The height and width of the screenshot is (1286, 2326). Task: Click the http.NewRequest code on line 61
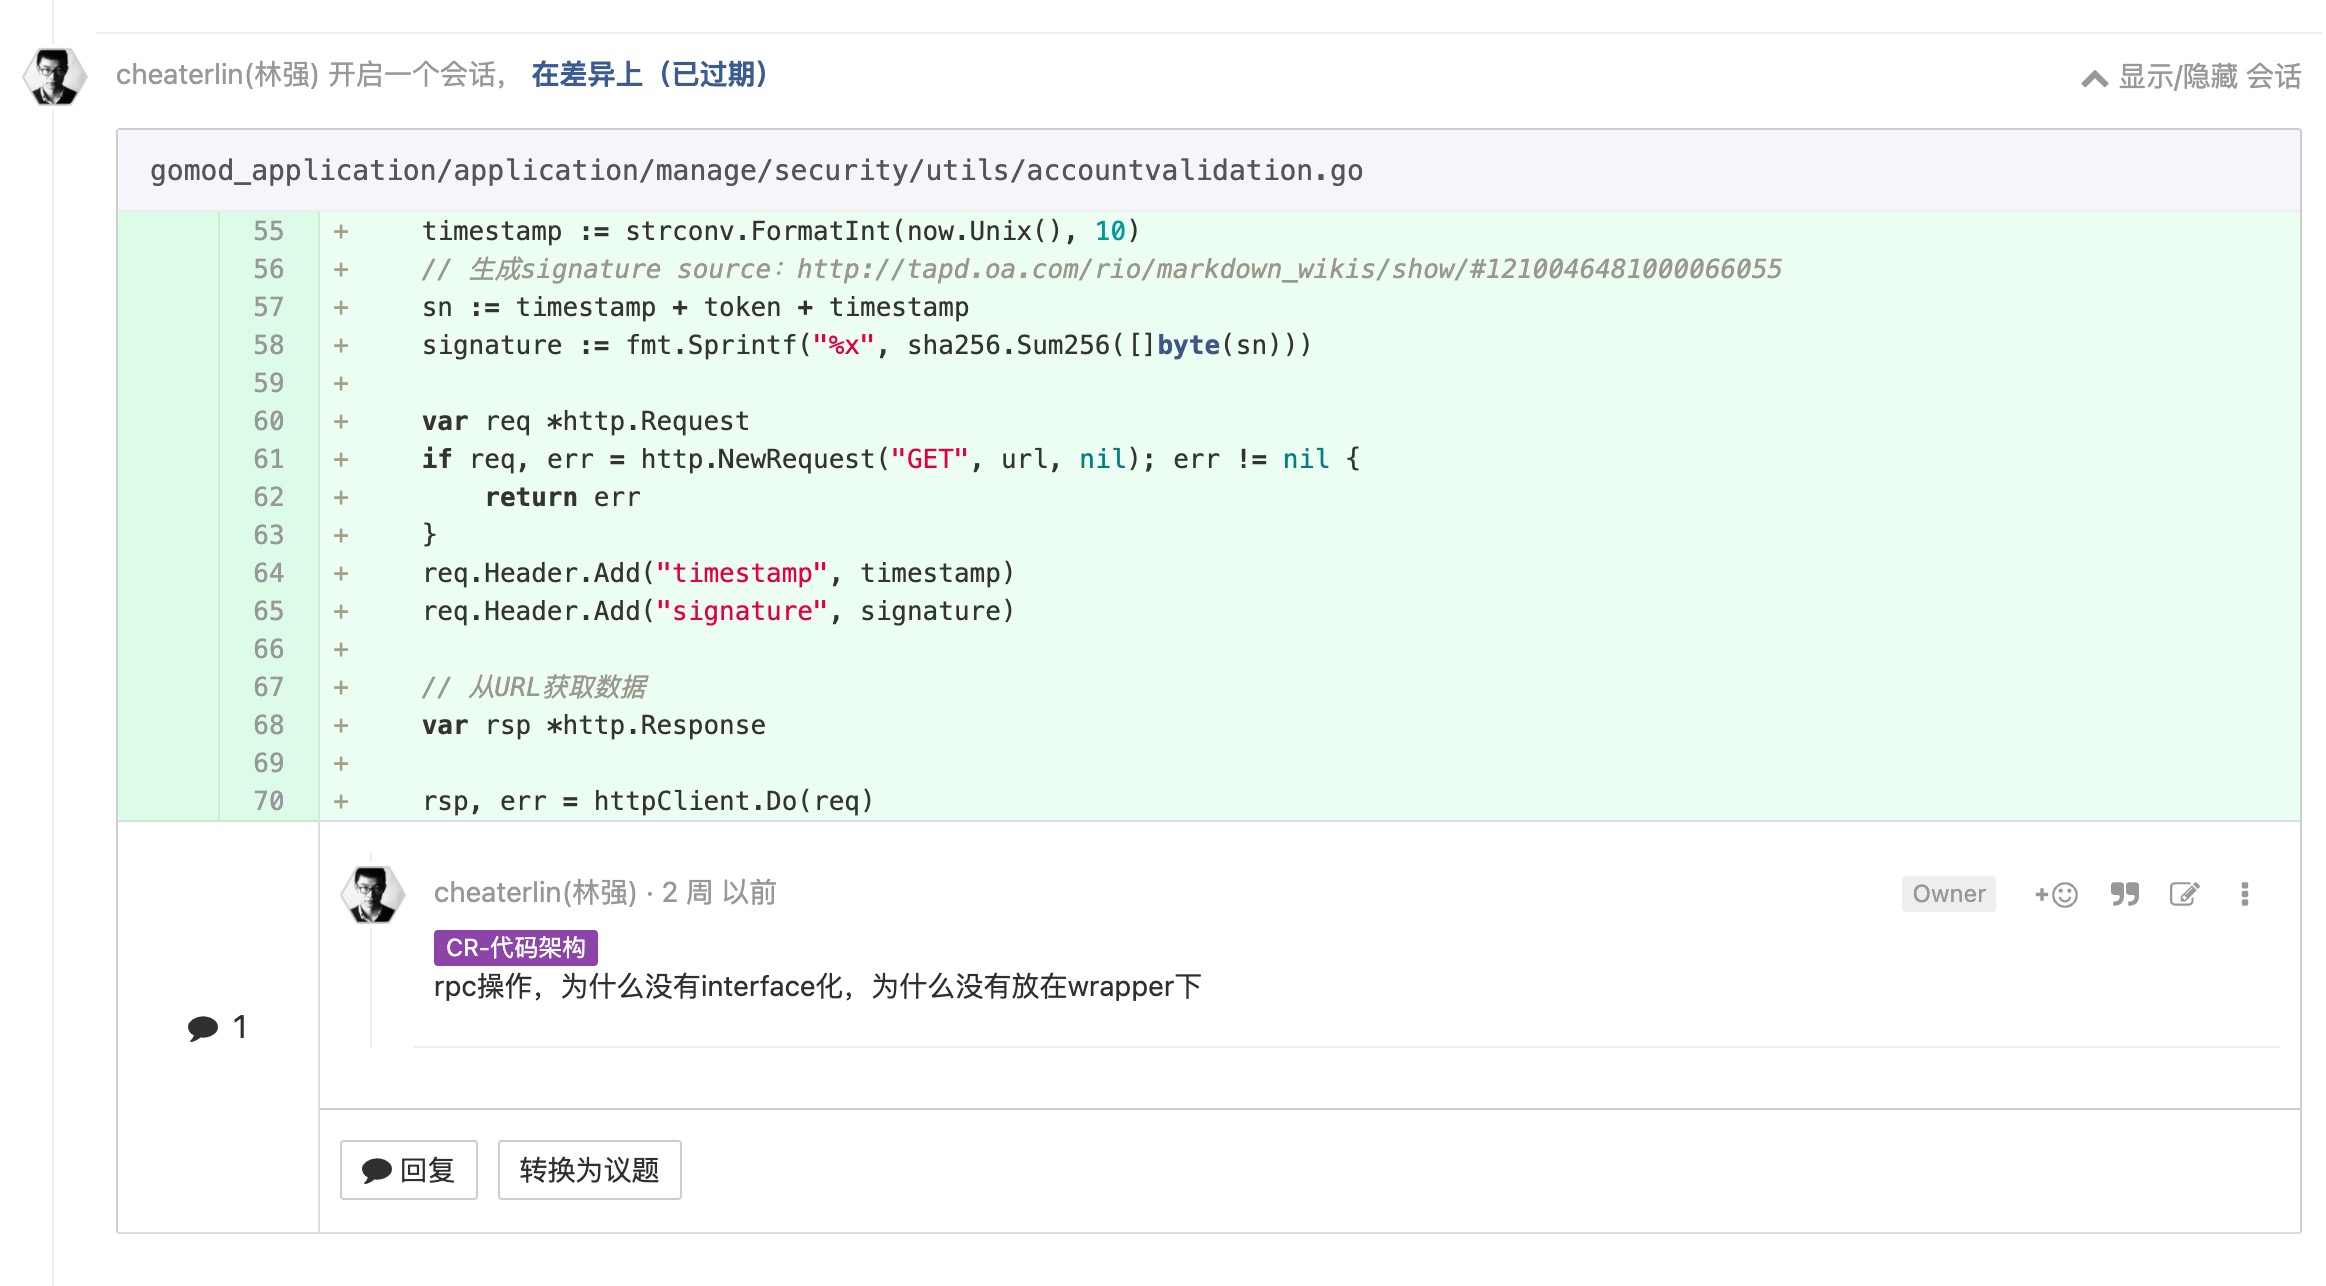(x=757, y=459)
